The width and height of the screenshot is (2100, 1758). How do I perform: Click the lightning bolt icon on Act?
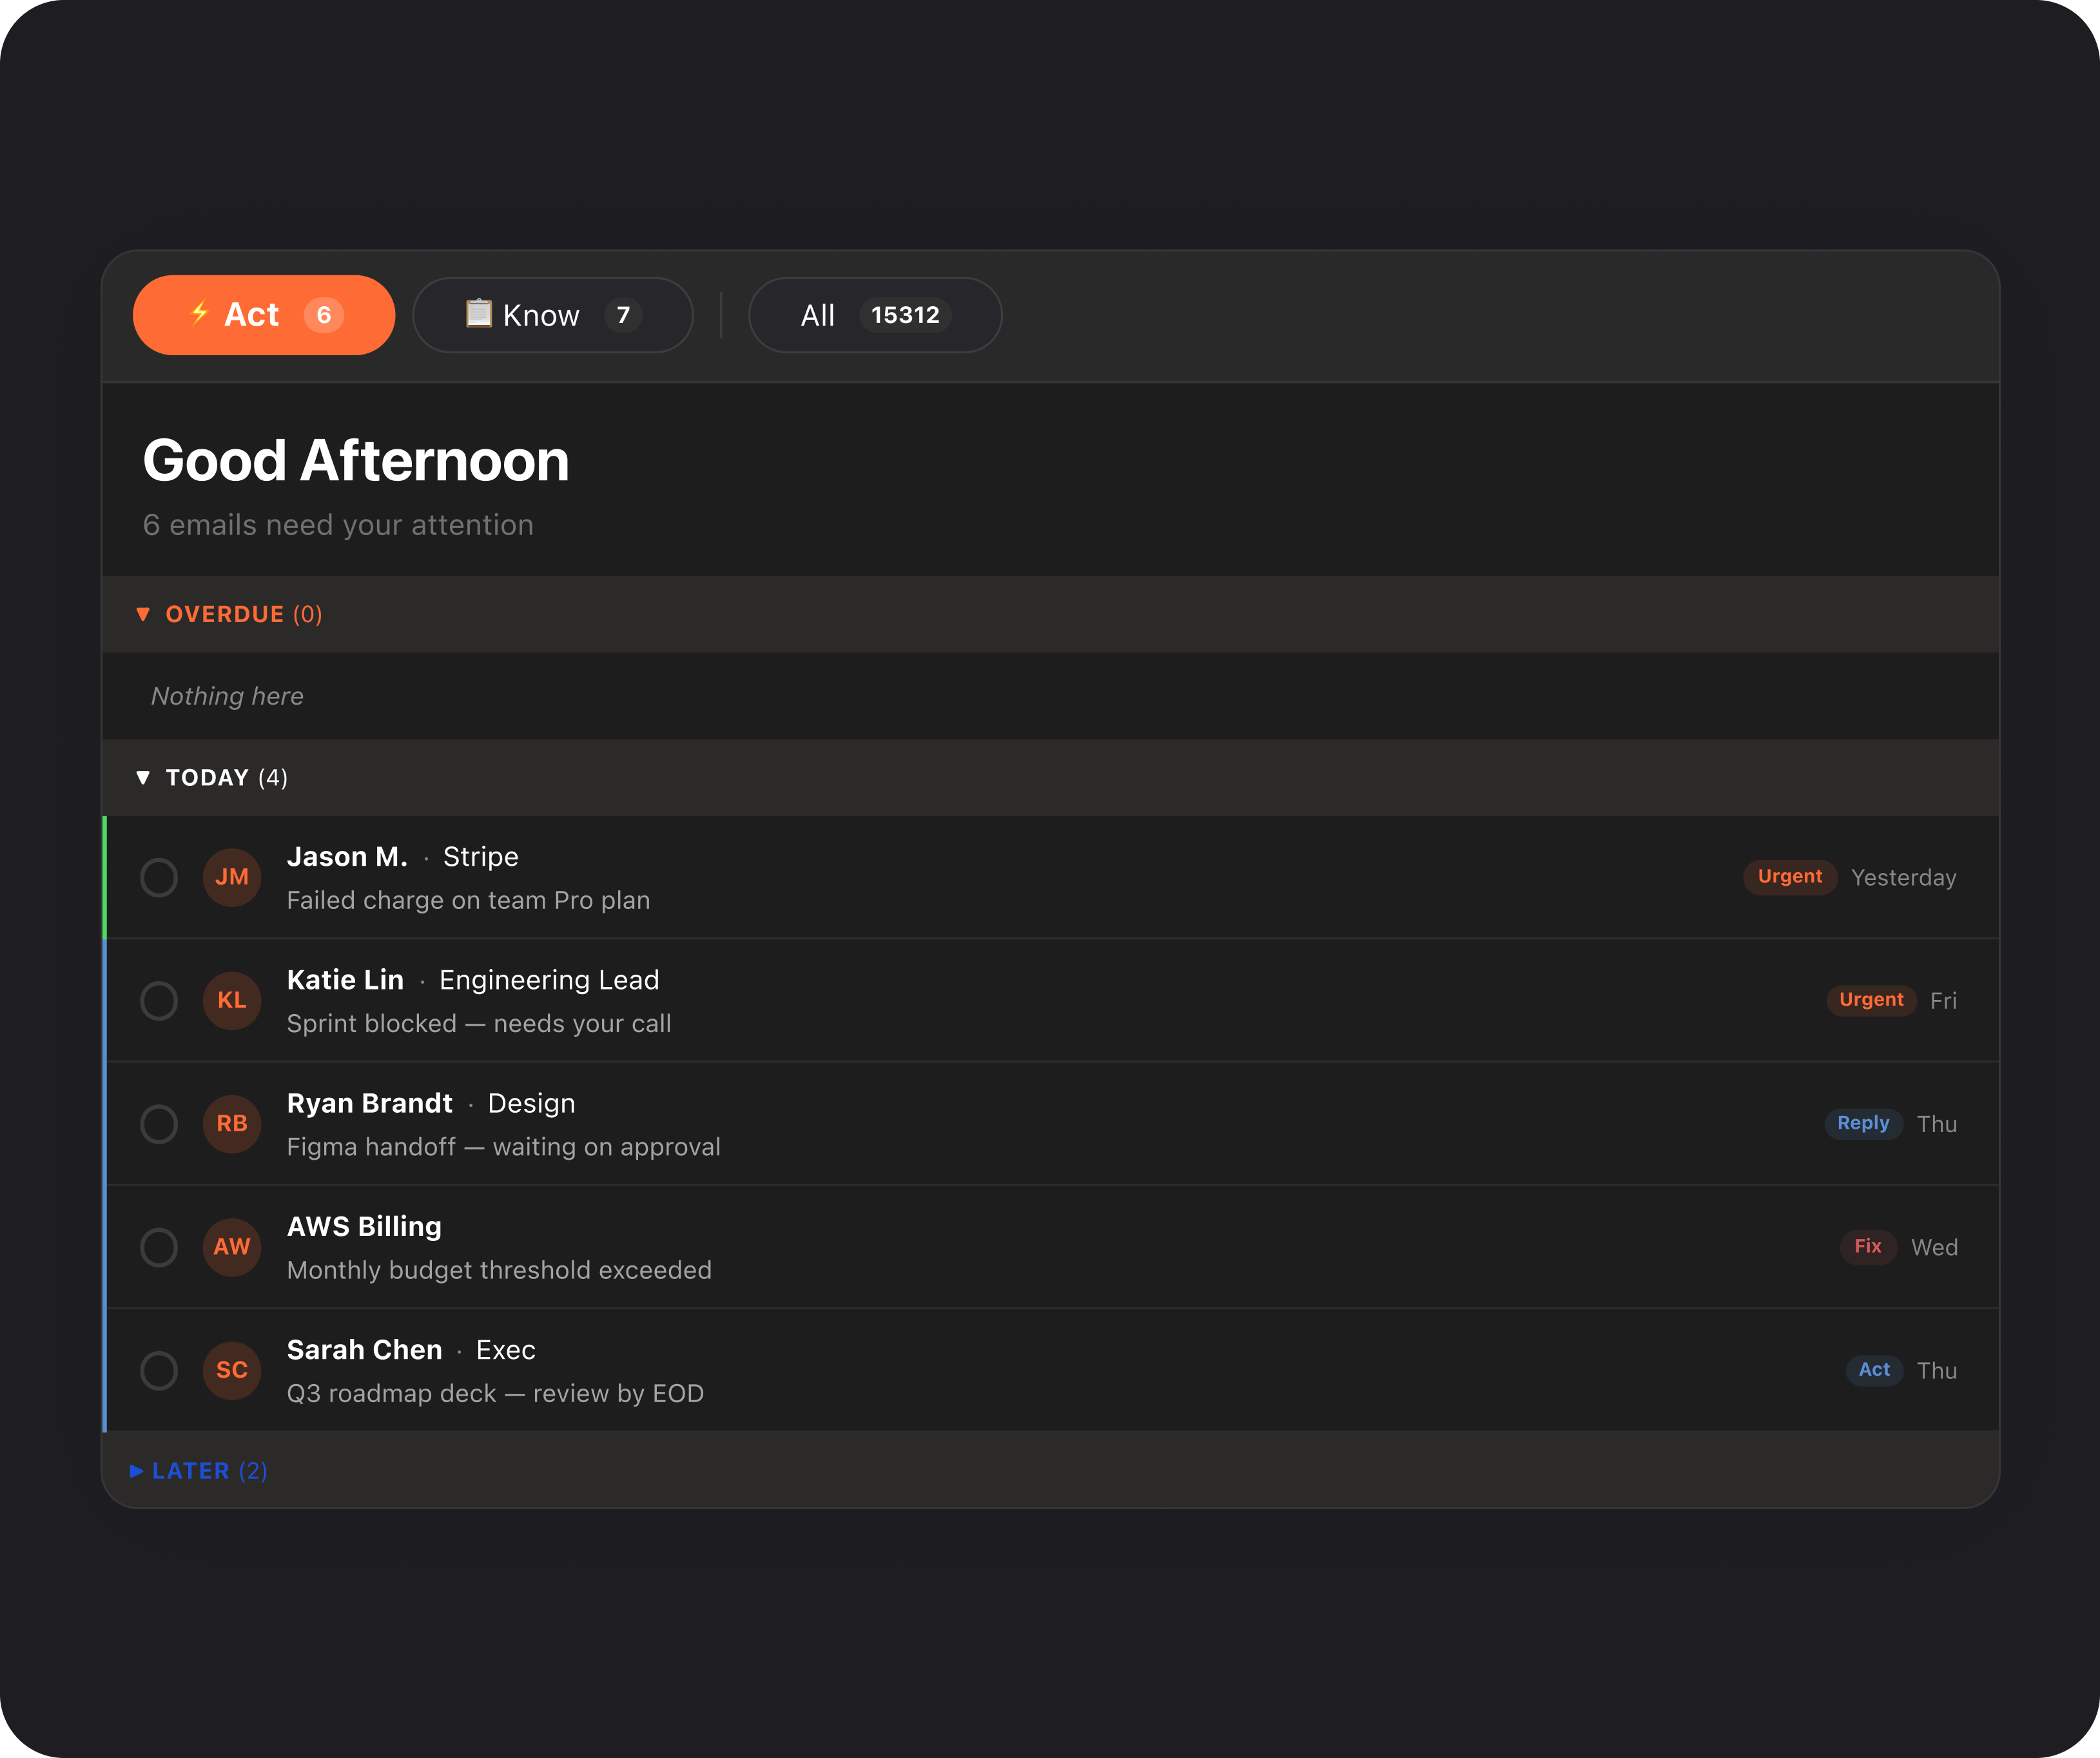[200, 315]
